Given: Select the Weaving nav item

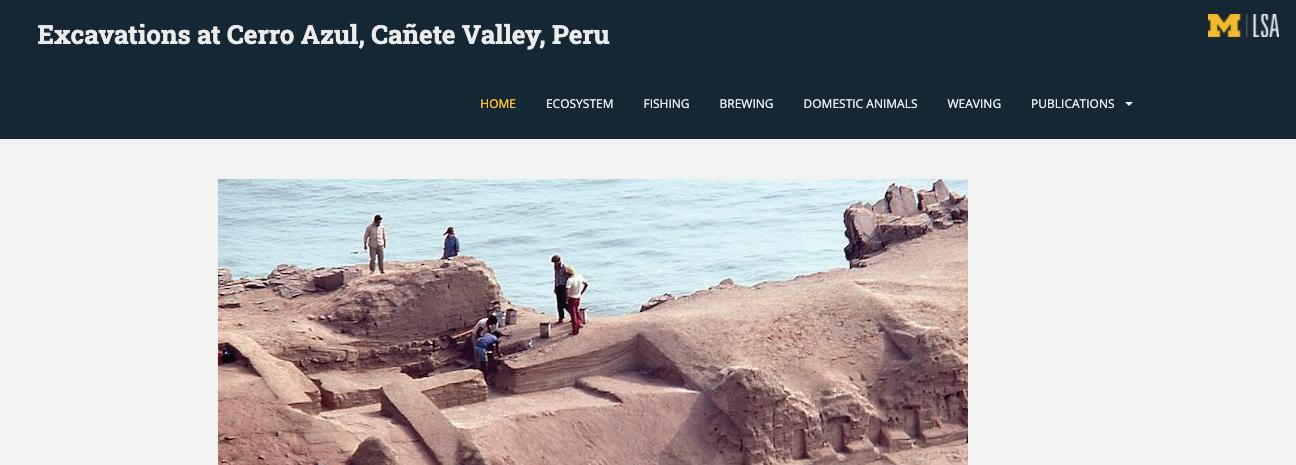Looking at the screenshot, I should (974, 104).
